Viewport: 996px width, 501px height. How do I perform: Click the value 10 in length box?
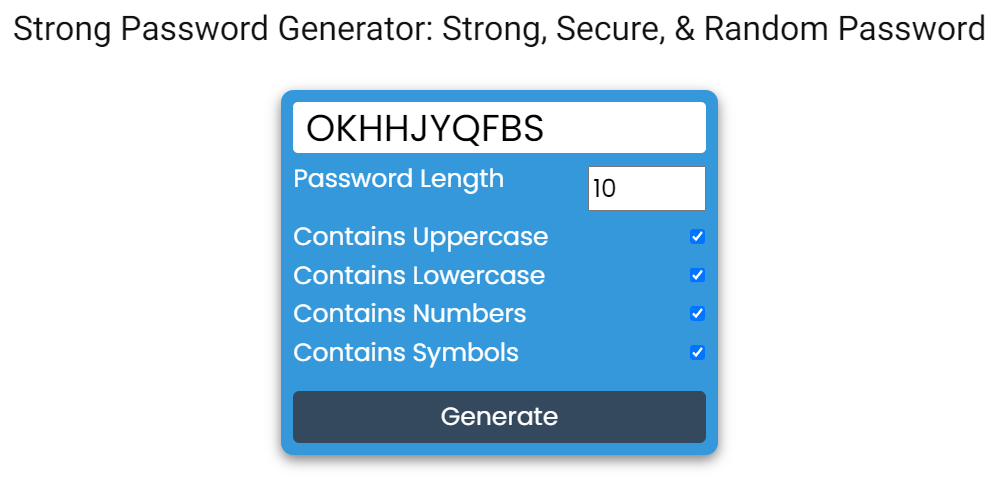[604, 189]
